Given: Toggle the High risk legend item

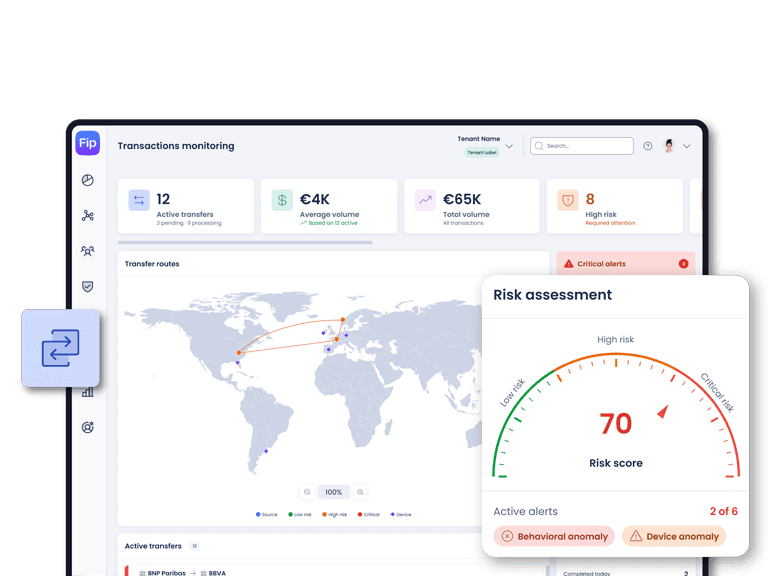Looking at the screenshot, I should [335, 514].
